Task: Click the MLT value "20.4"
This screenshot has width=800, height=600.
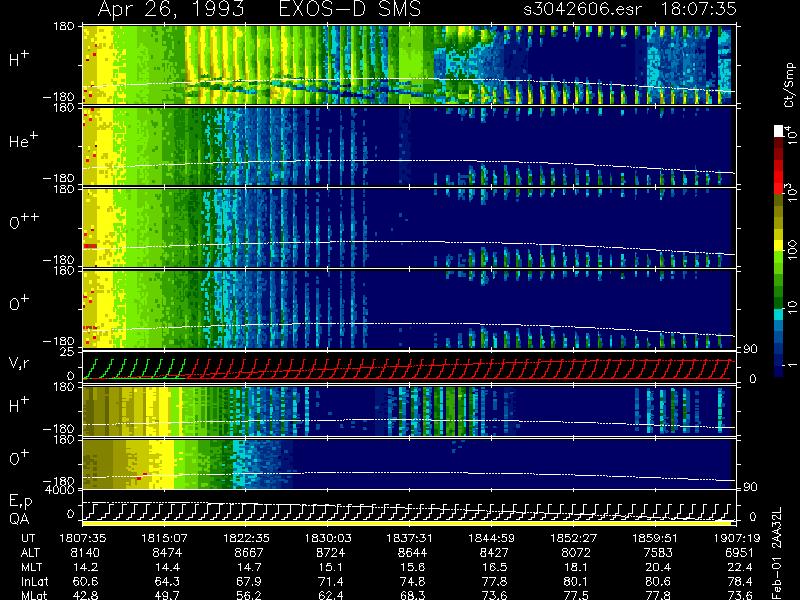Action: 660,567
